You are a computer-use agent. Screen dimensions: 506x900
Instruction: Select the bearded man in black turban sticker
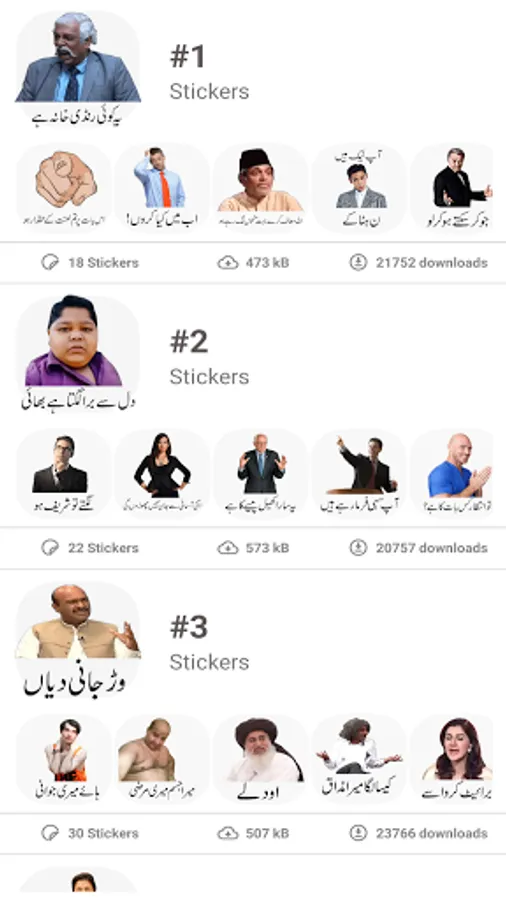tap(261, 759)
